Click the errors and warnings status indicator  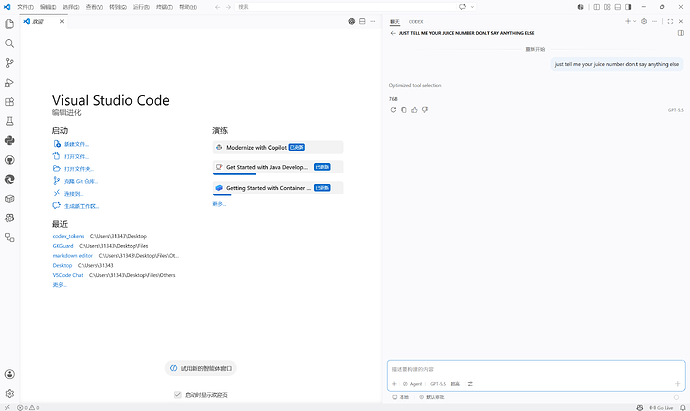28,407
